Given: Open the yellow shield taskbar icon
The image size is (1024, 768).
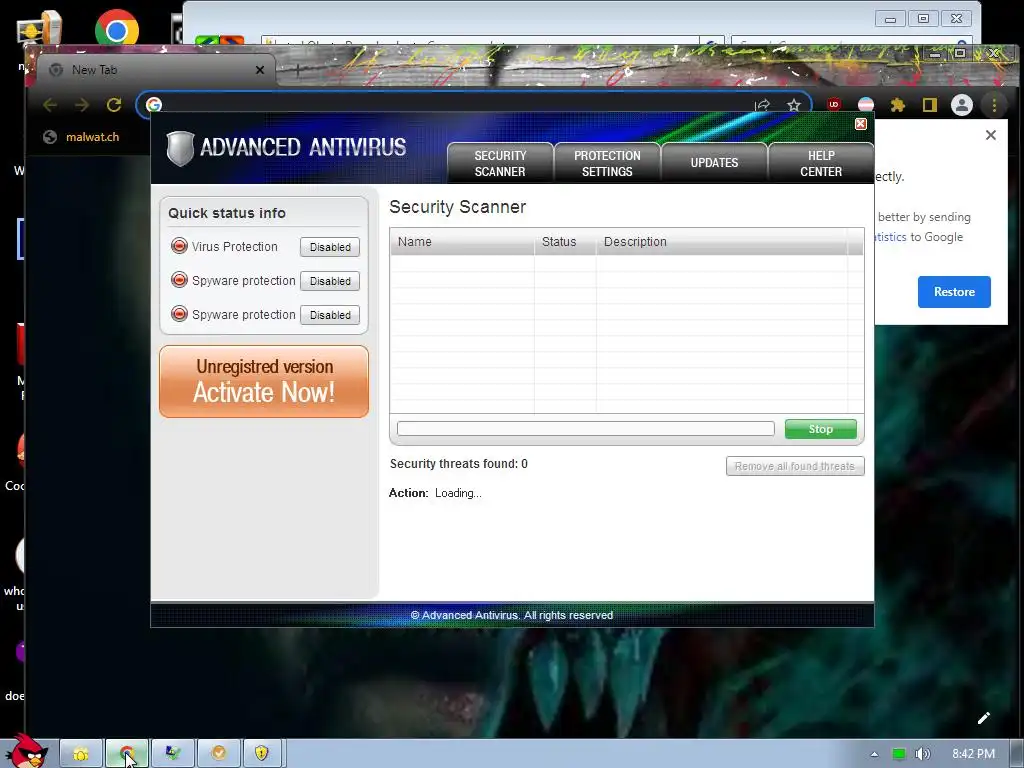Looking at the screenshot, I should (262, 754).
